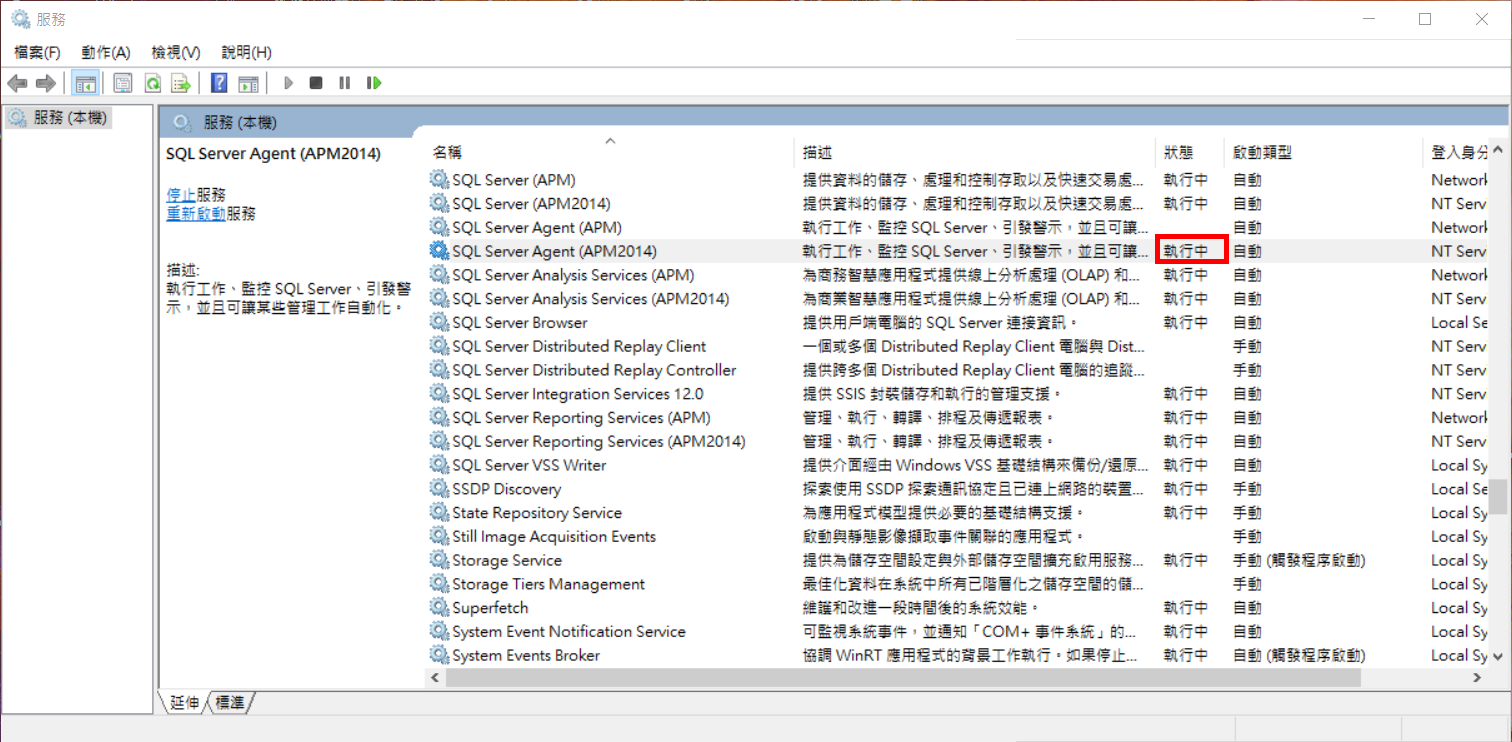Click gear icon of System Events Broker
Screen dimensions: 1512x742
pyautogui.click(x=439, y=655)
